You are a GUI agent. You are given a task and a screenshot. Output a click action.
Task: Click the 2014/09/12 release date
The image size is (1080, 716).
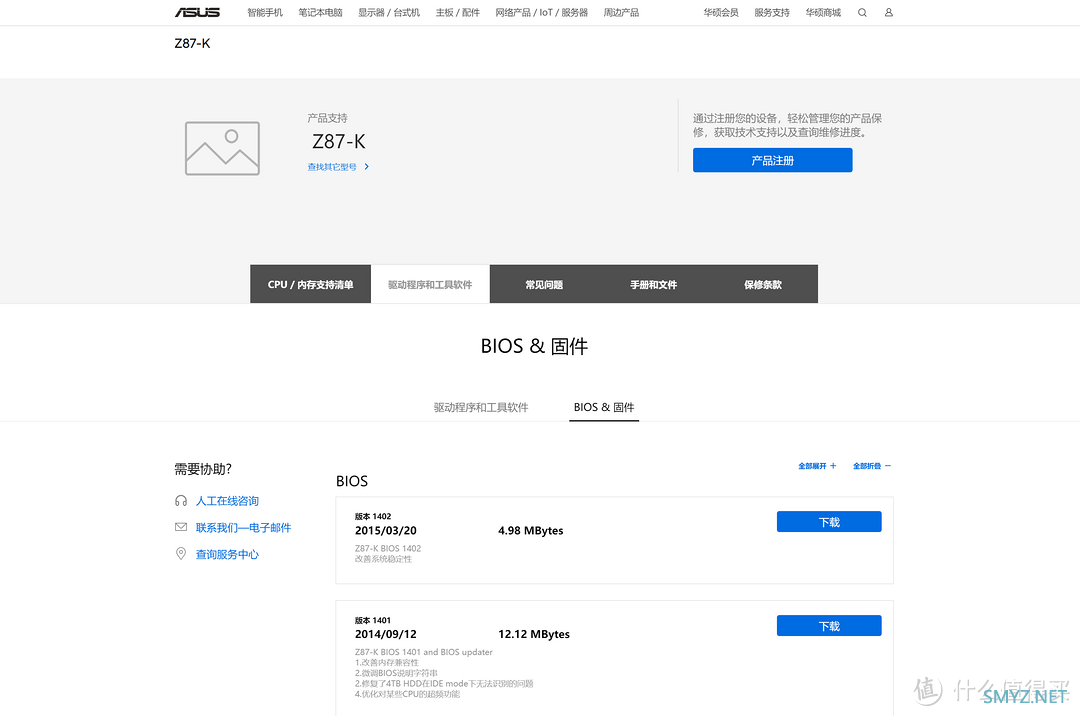coord(386,634)
